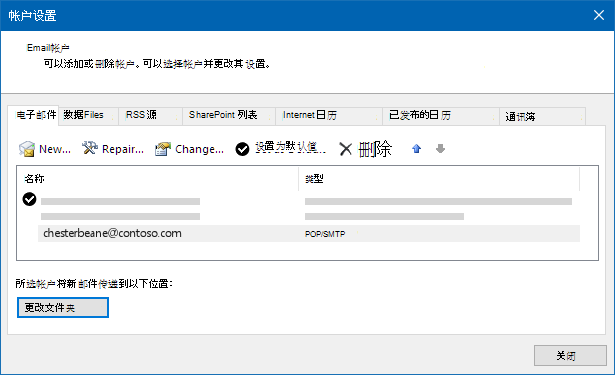Open the 通讯簿 tab
Screen dimensions: 615x375
pyautogui.click(x=543, y=117)
